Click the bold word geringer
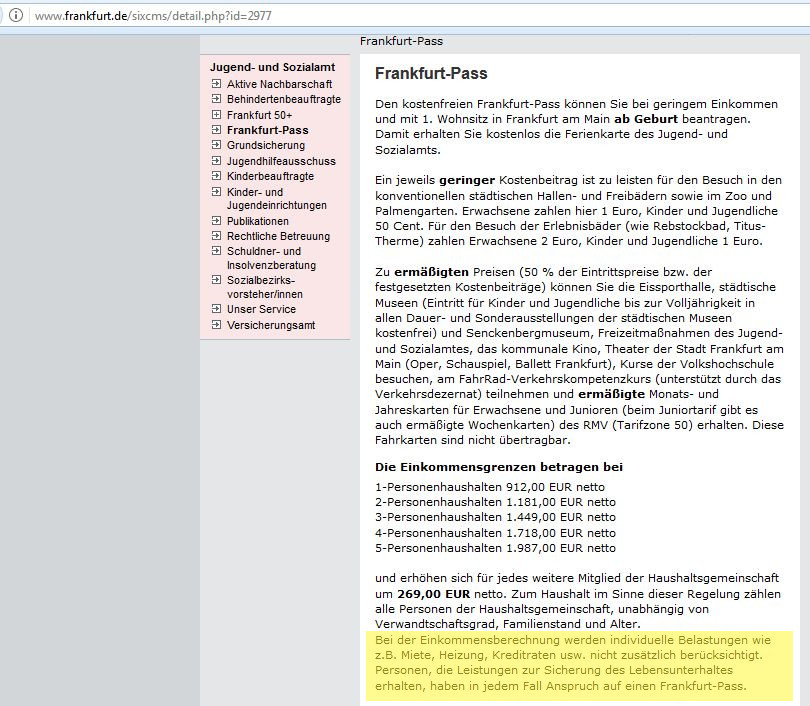Viewport: 810px width, 706px height. tap(467, 181)
